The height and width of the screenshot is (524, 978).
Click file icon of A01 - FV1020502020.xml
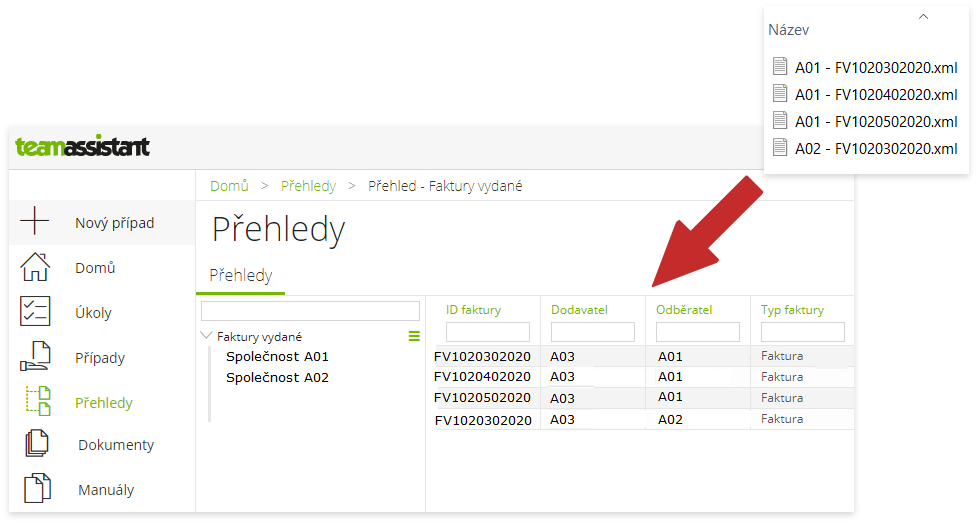click(x=780, y=120)
